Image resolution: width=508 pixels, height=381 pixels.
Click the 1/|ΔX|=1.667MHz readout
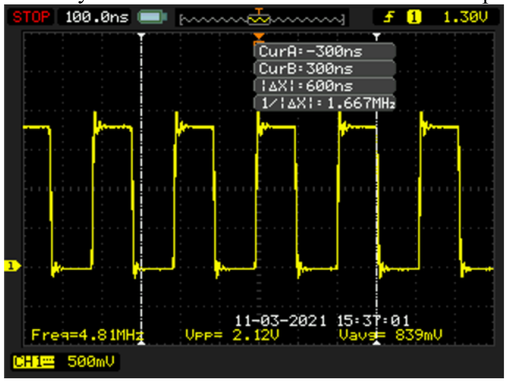point(325,103)
